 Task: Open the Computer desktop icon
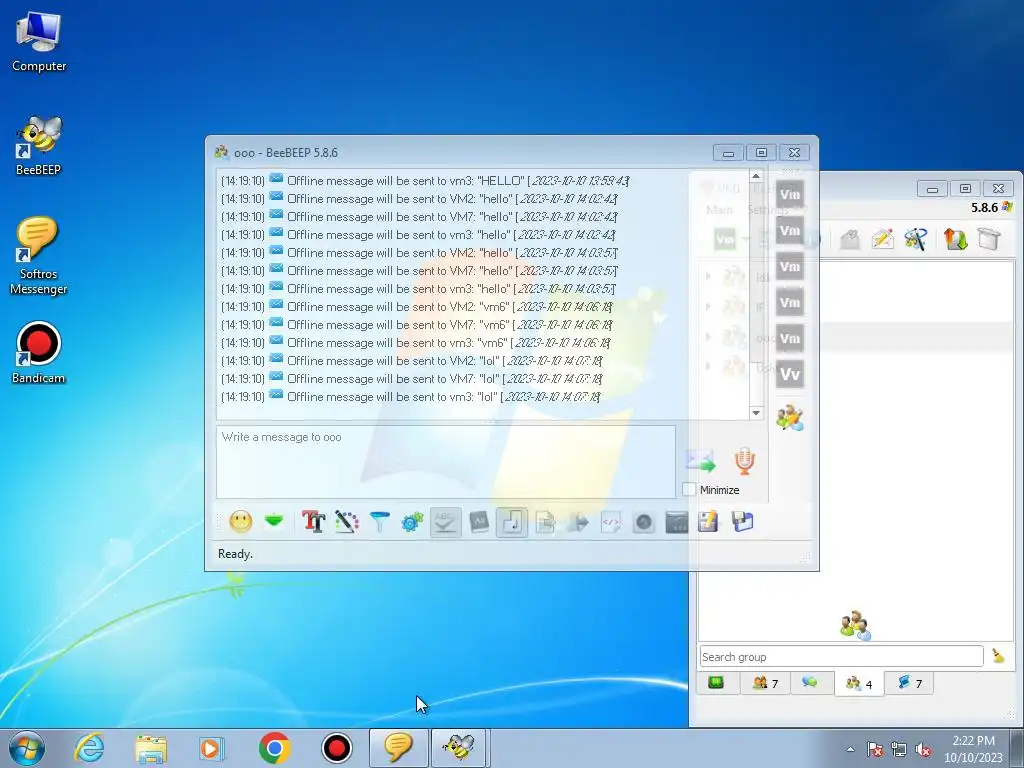[x=39, y=42]
